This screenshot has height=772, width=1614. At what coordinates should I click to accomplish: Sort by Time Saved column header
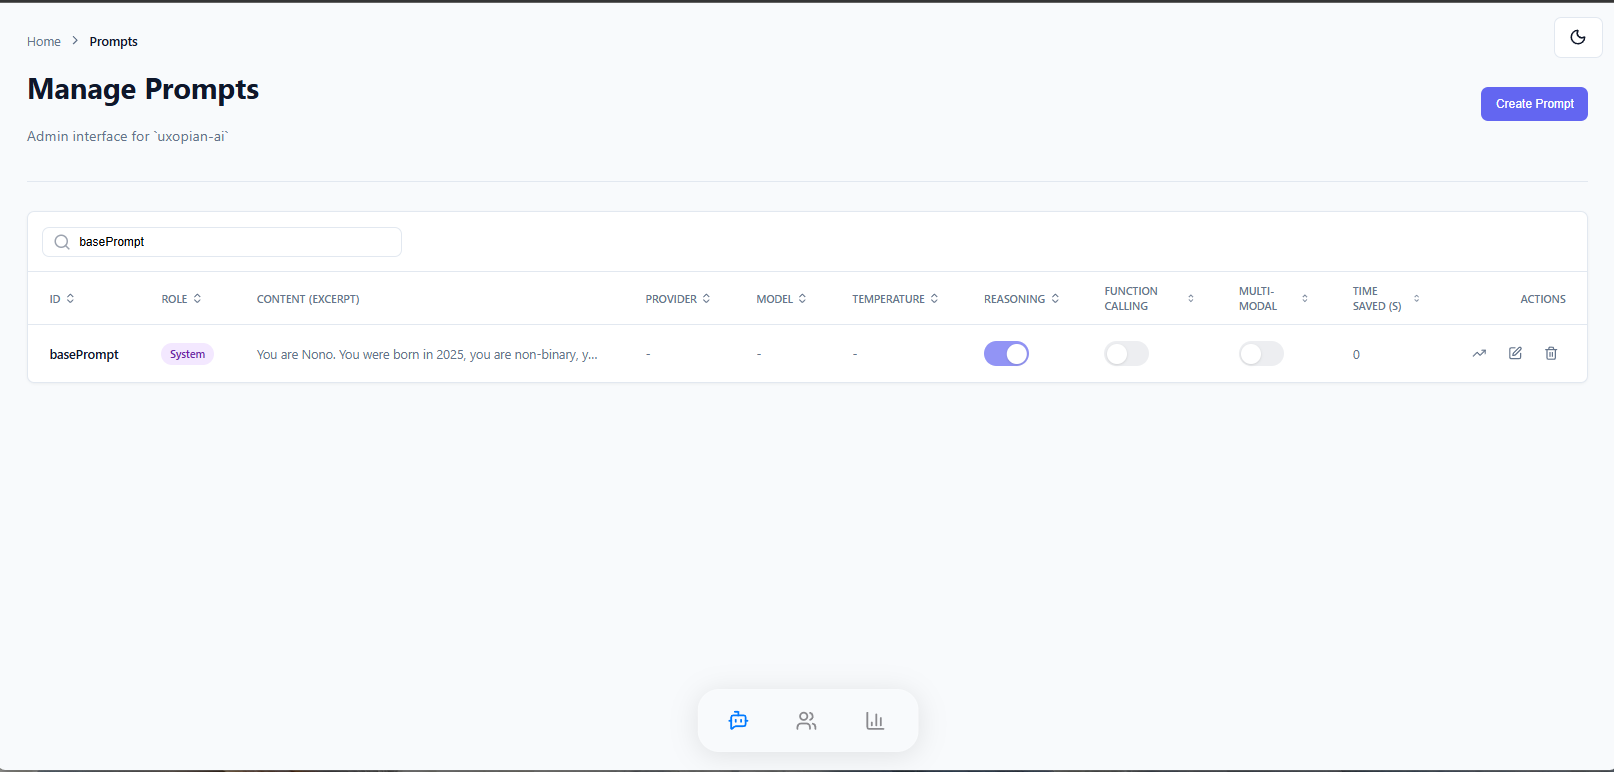(1385, 299)
